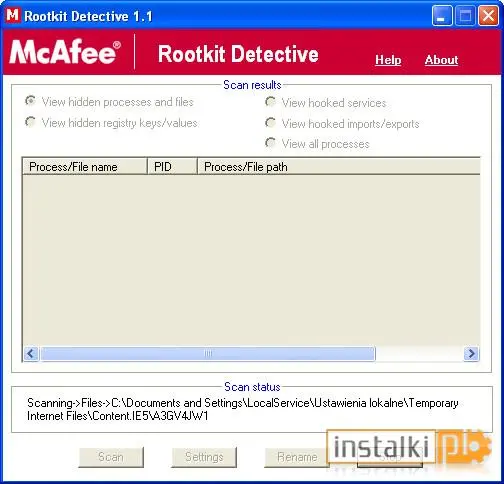504x484 pixels.
Task: Sort by Process/File path column header
Action: 339,167
